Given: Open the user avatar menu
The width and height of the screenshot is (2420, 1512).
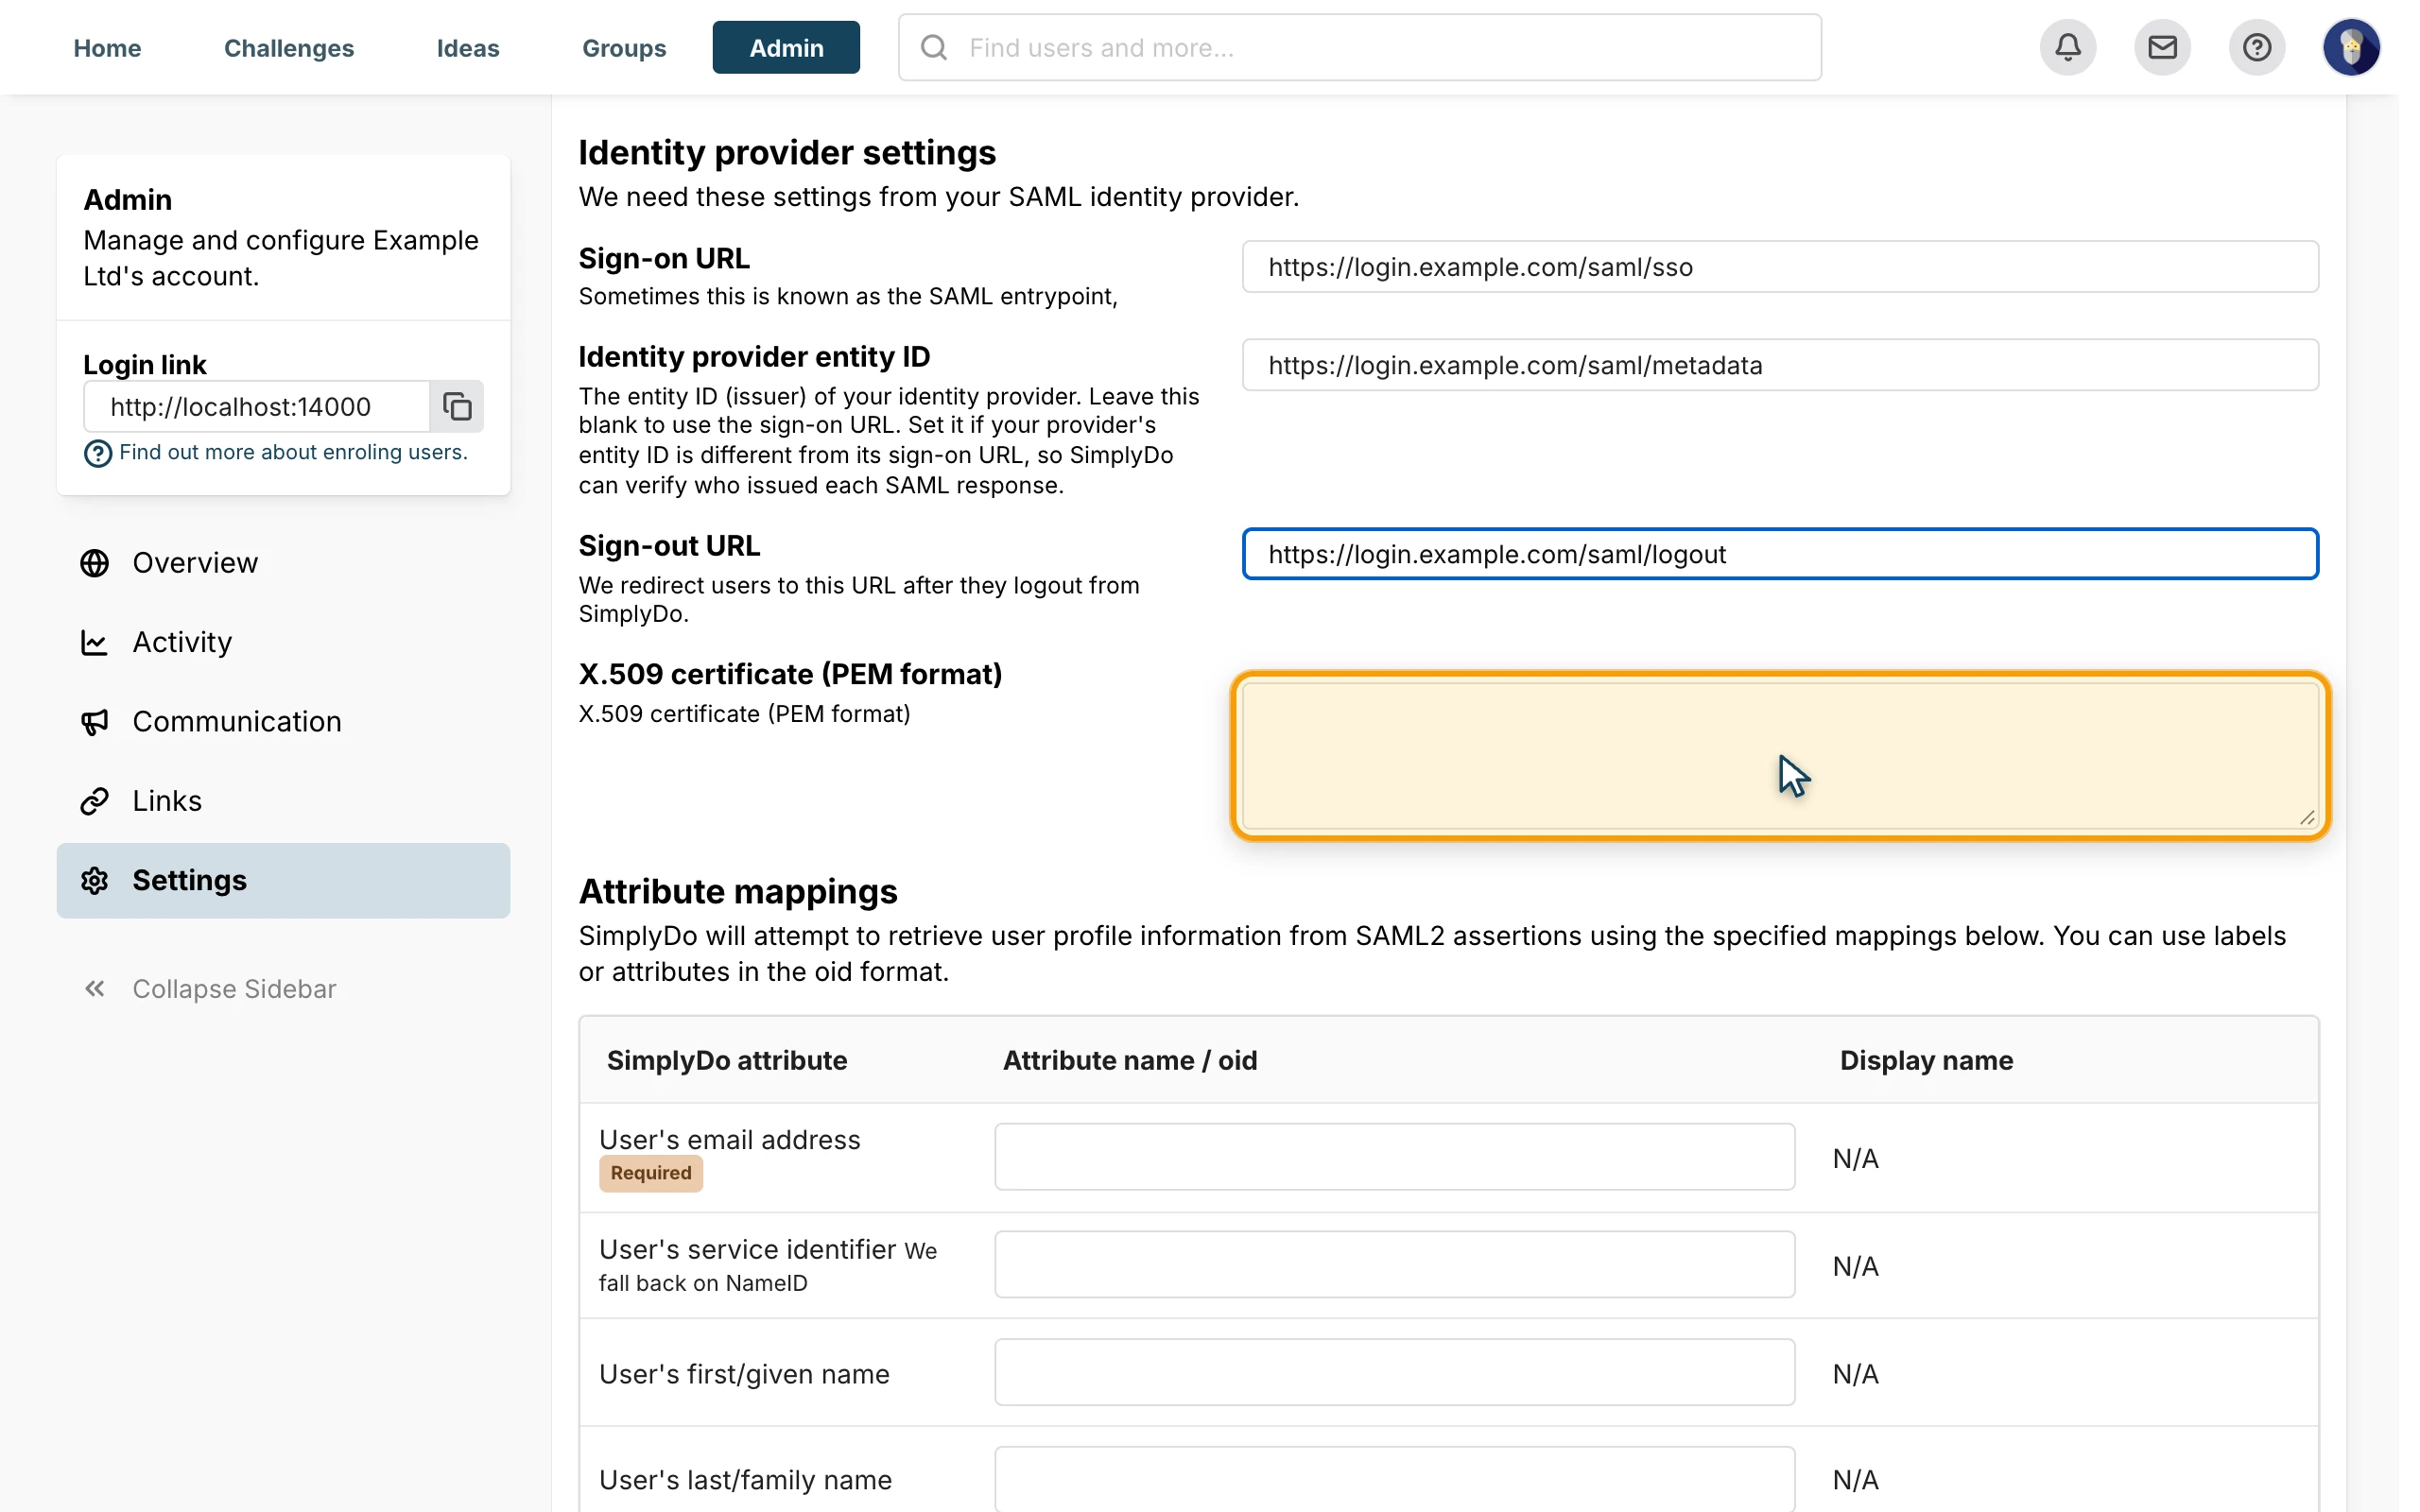Looking at the screenshot, I should [x=2350, y=47].
